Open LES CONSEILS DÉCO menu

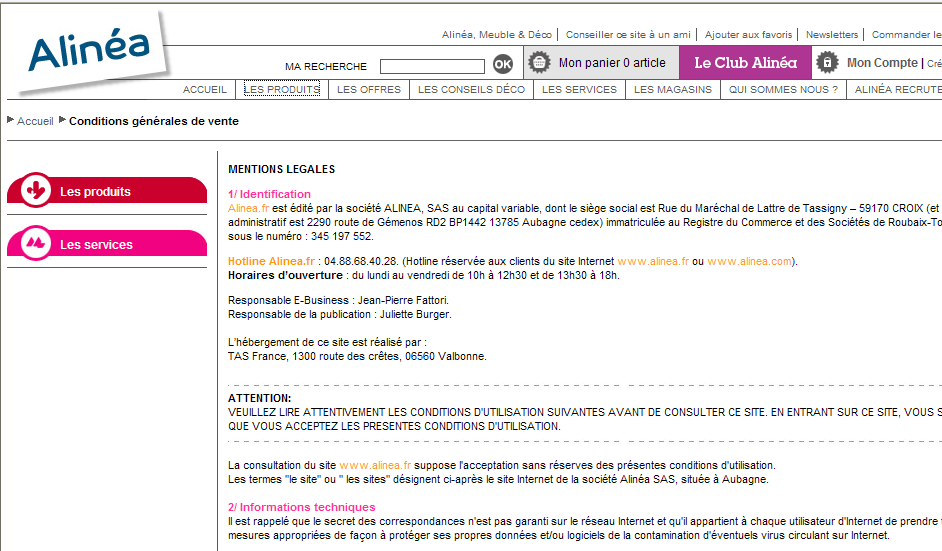coord(472,90)
